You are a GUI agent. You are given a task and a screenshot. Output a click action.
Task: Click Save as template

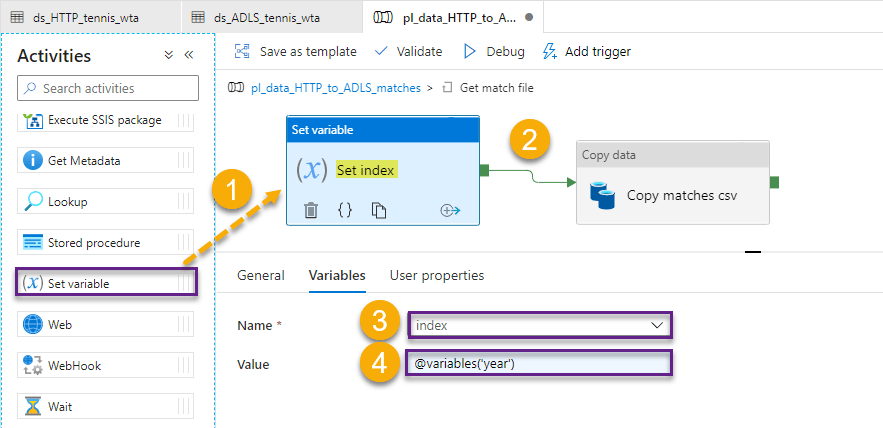[x=295, y=51]
